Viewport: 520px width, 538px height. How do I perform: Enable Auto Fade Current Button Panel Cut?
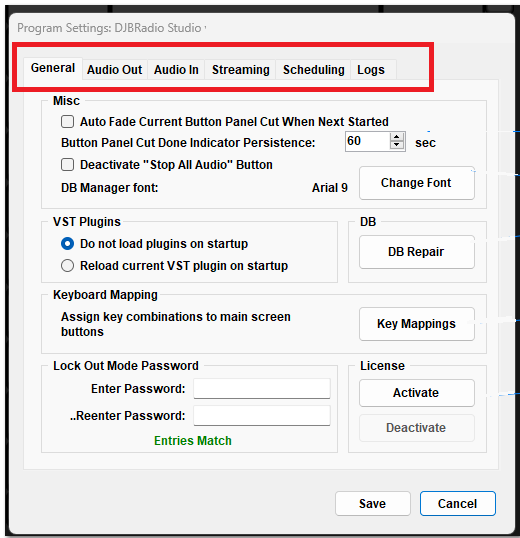point(67,121)
